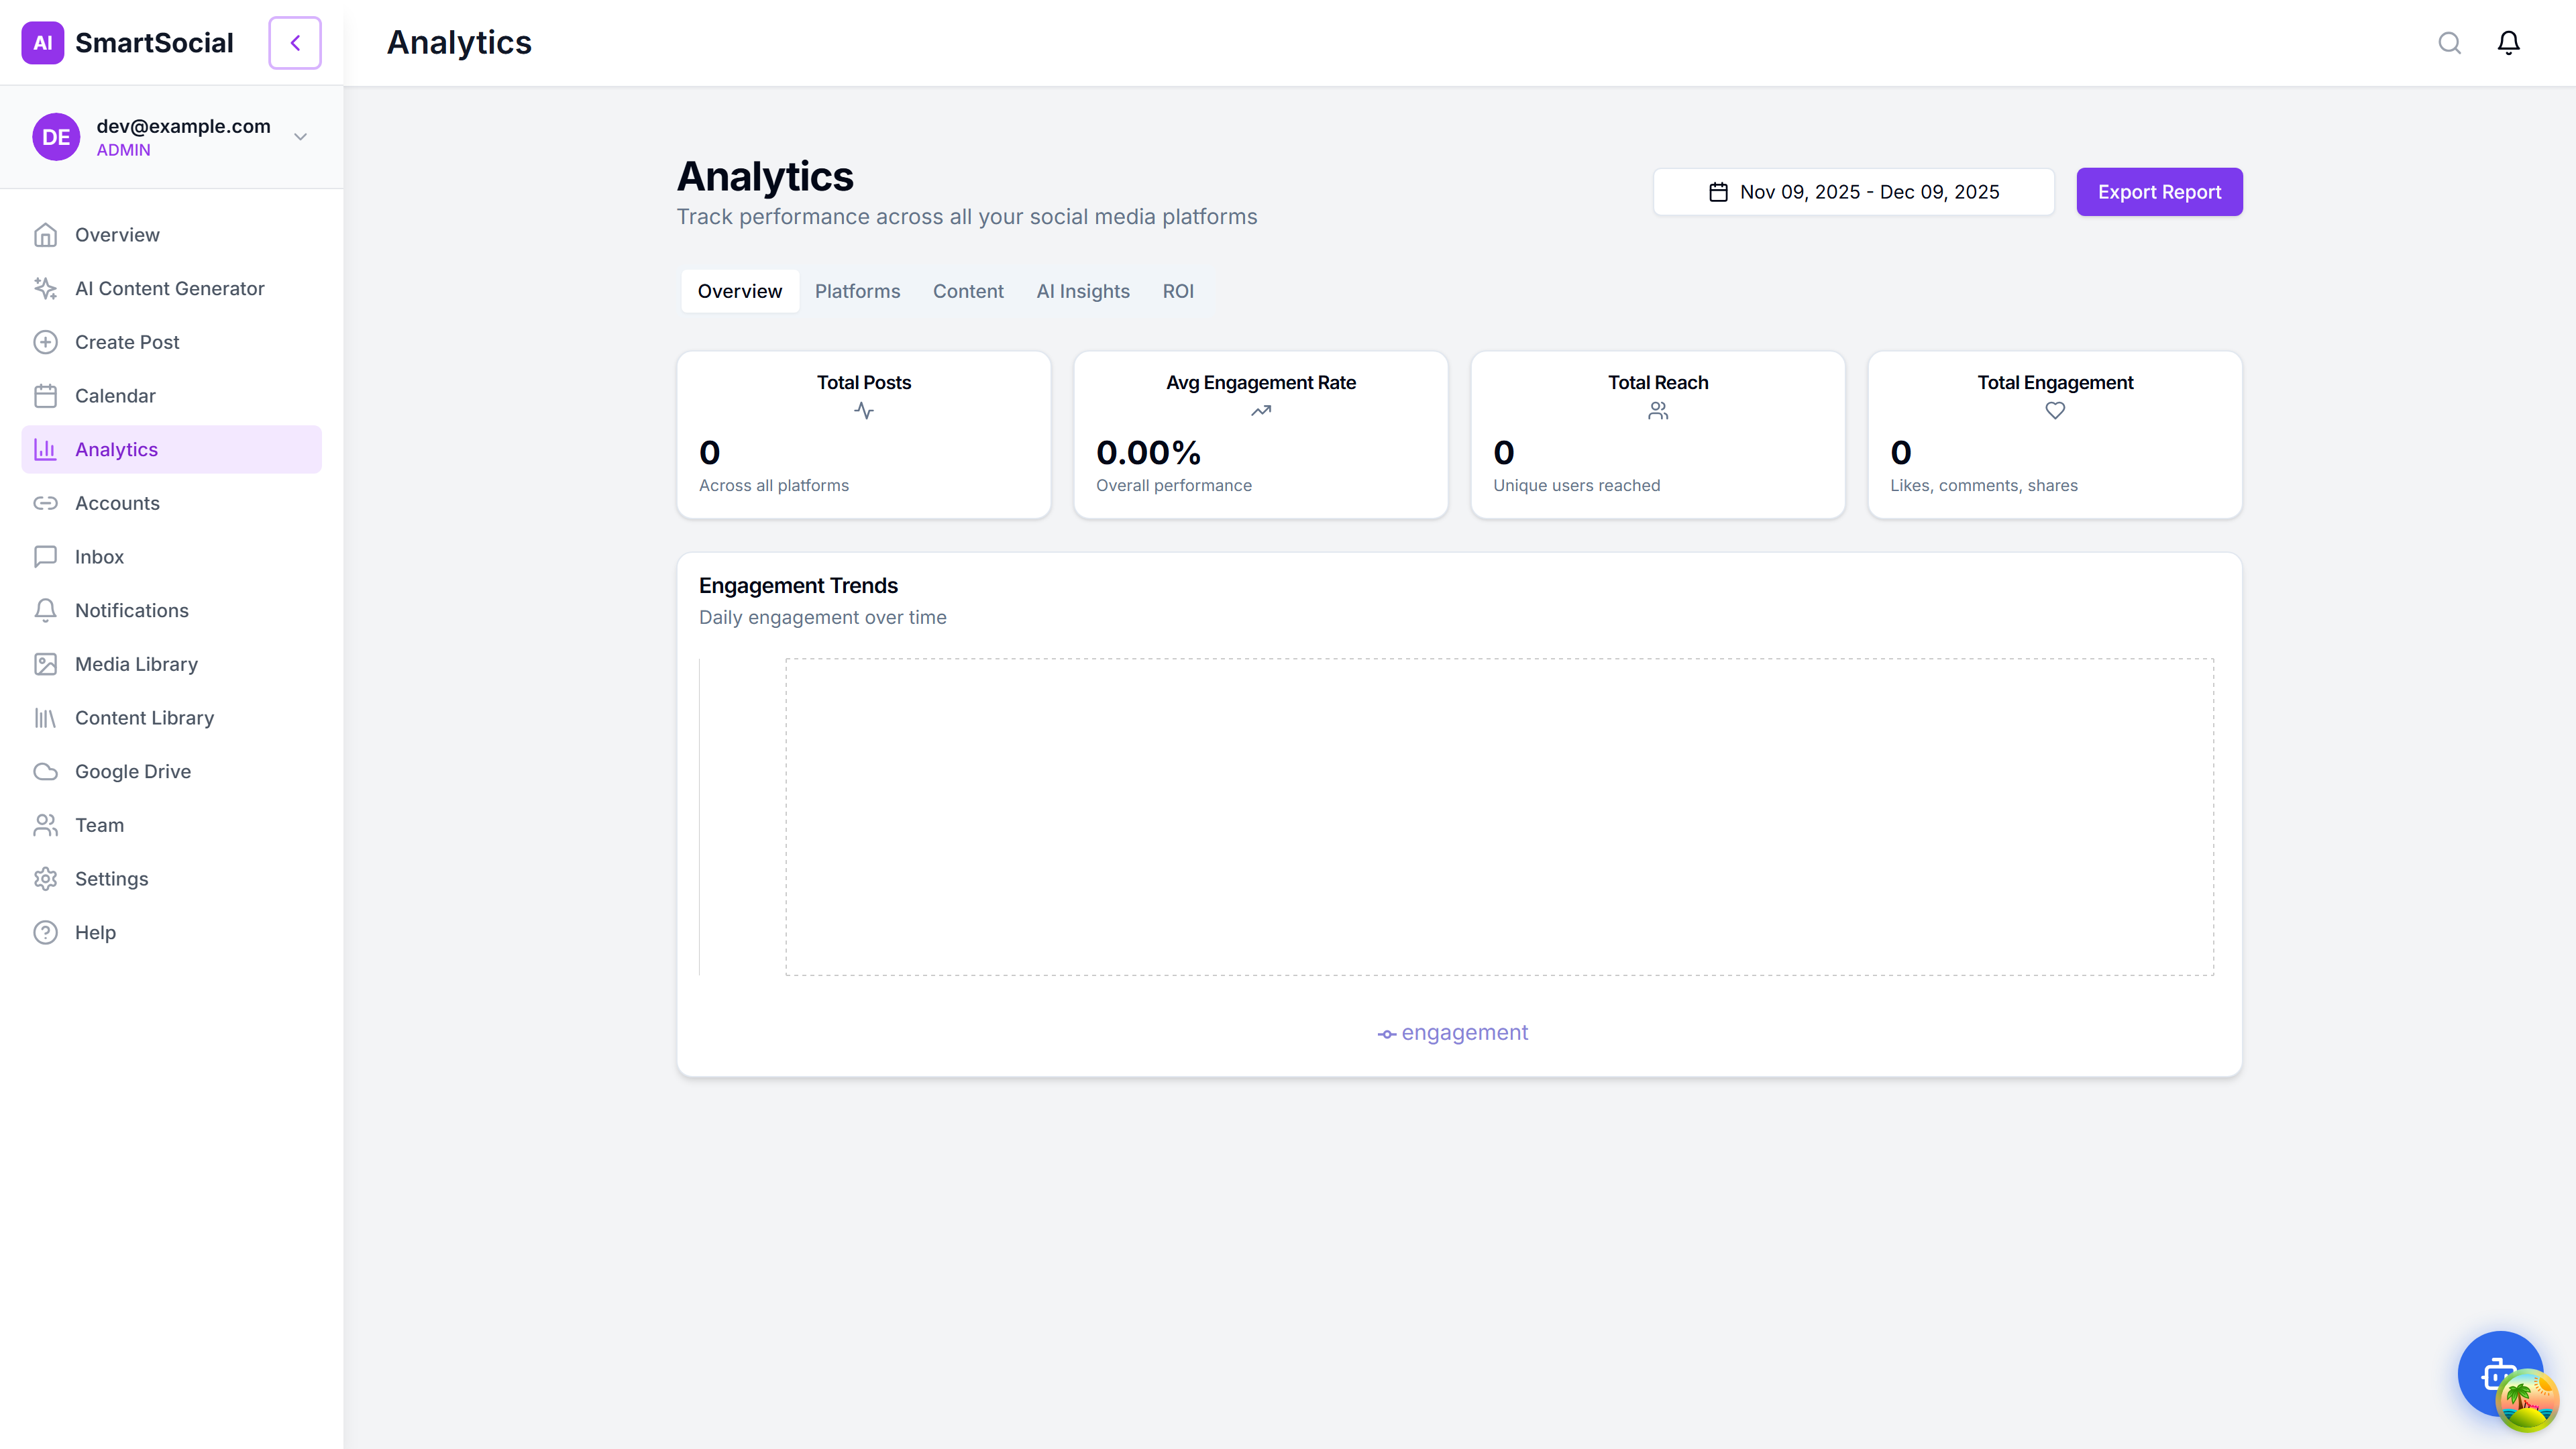2576x1449 pixels.
Task: Open the Media Library
Action: 136,664
